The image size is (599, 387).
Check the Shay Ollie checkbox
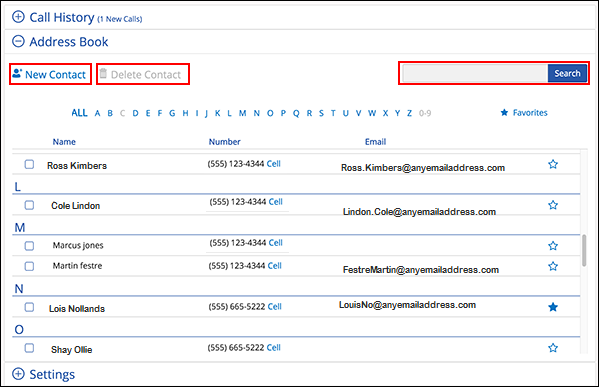click(29, 348)
